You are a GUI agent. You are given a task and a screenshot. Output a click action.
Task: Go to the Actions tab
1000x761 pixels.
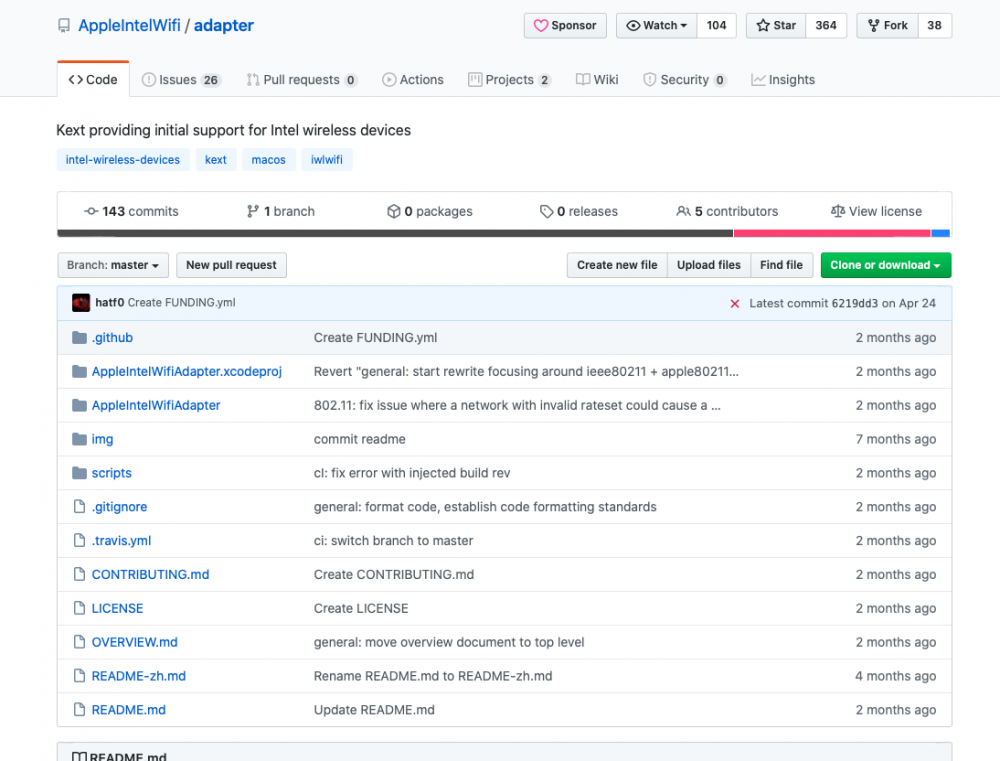413,80
